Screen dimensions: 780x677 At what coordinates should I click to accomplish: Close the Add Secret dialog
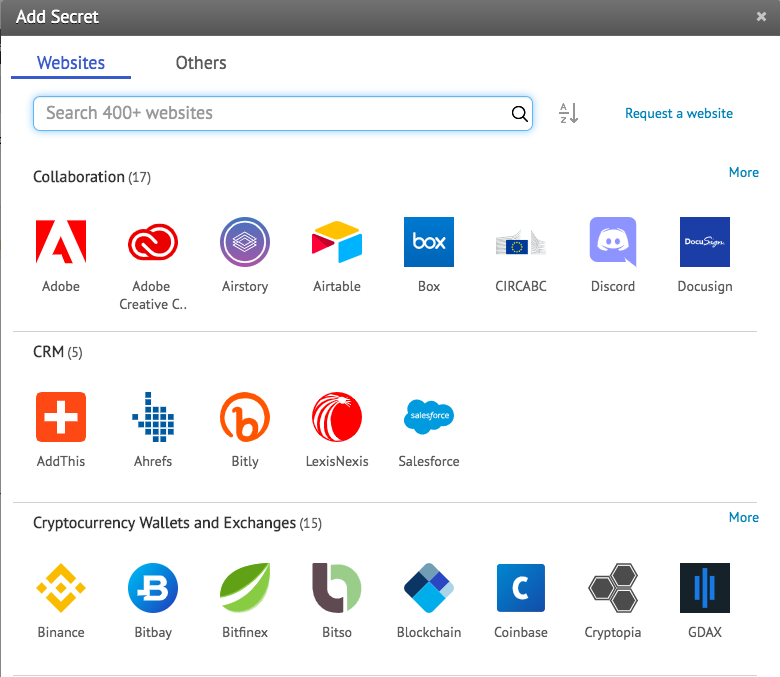pyautogui.click(x=761, y=16)
